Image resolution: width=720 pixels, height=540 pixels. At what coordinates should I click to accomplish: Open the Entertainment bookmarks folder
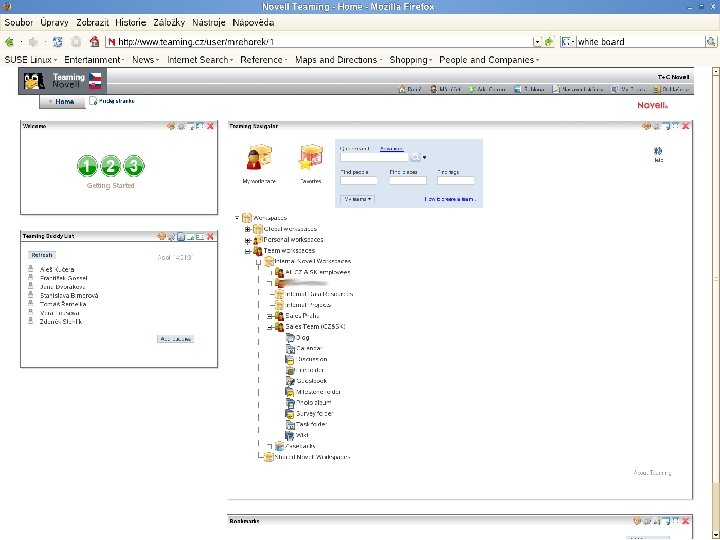[x=95, y=60]
